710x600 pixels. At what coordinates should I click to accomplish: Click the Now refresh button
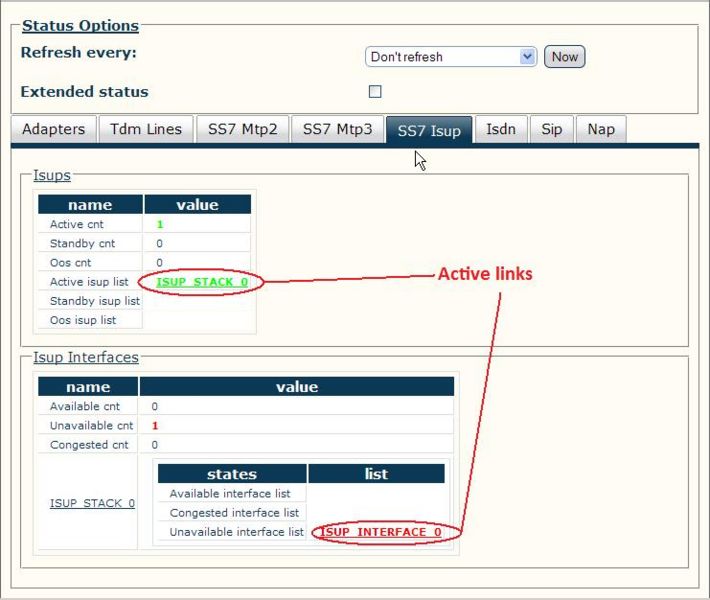tap(564, 57)
